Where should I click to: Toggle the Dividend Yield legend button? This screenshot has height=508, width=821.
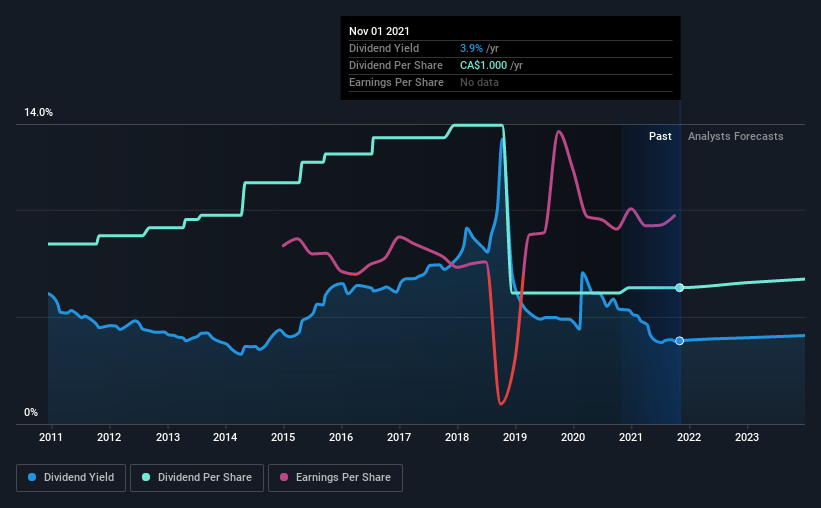pos(71,478)
